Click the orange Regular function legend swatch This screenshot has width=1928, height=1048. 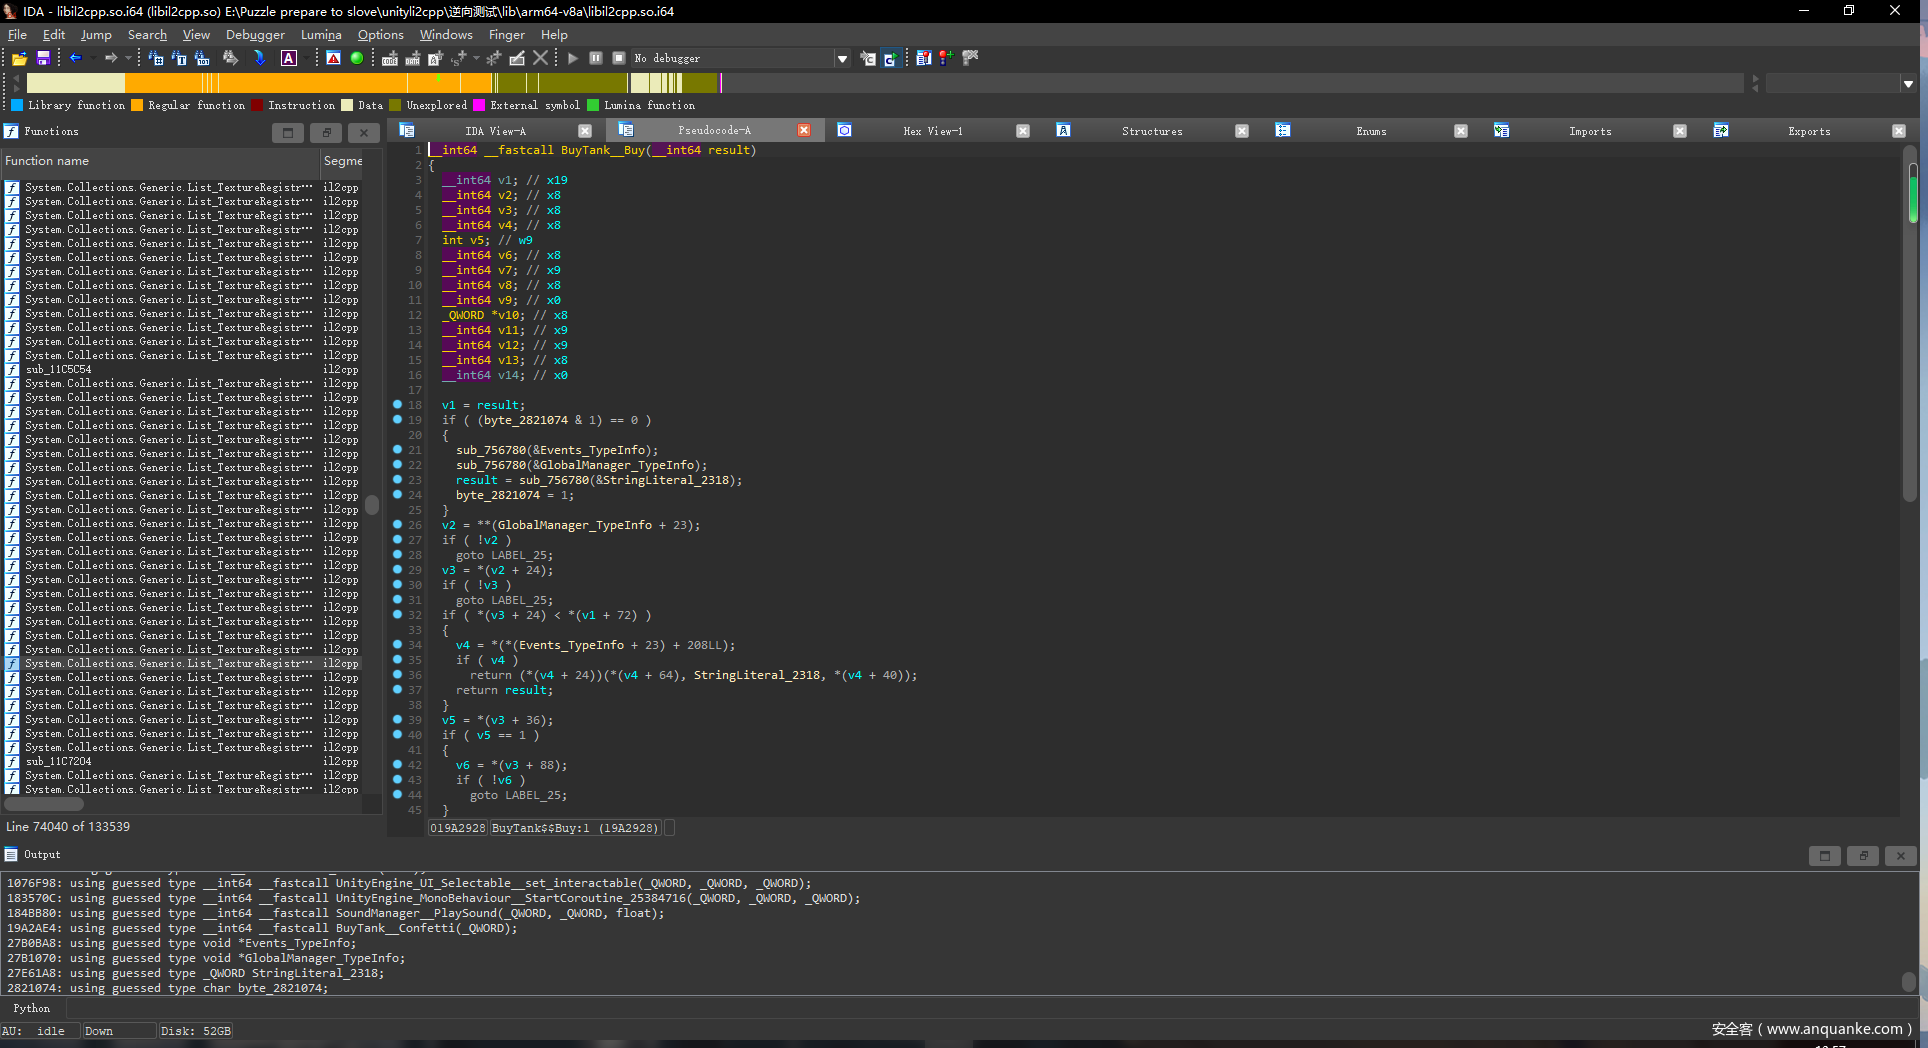coord(137,105)
